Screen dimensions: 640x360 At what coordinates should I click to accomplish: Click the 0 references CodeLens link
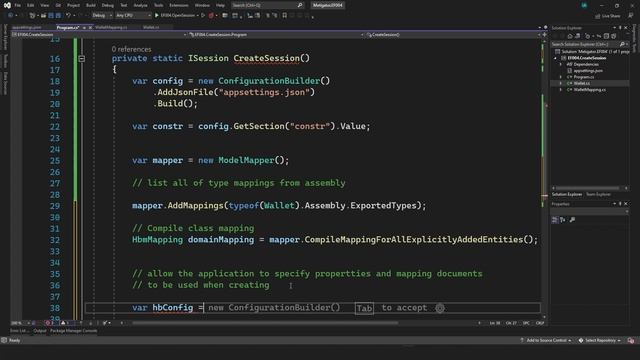(x=131, y=49)
